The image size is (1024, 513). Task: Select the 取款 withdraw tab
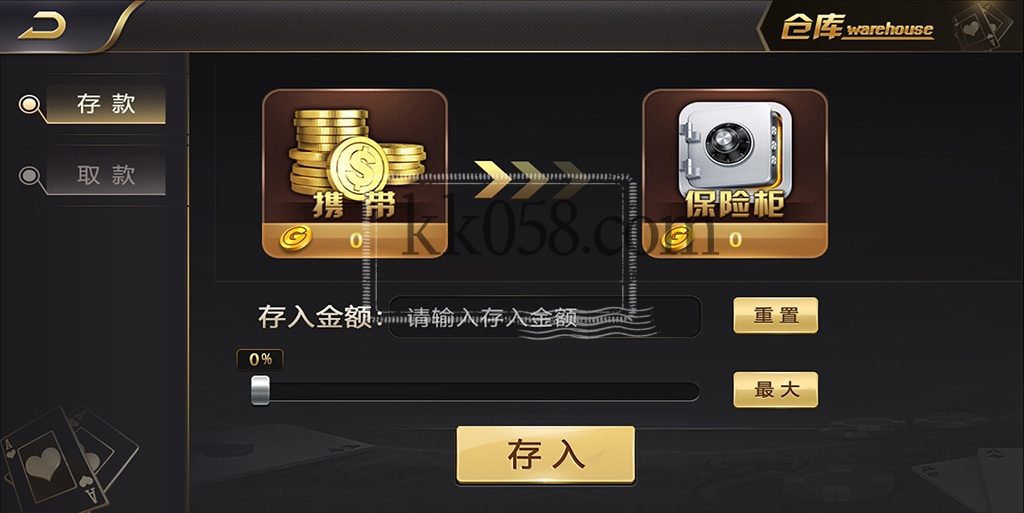[x=106, y=175]
